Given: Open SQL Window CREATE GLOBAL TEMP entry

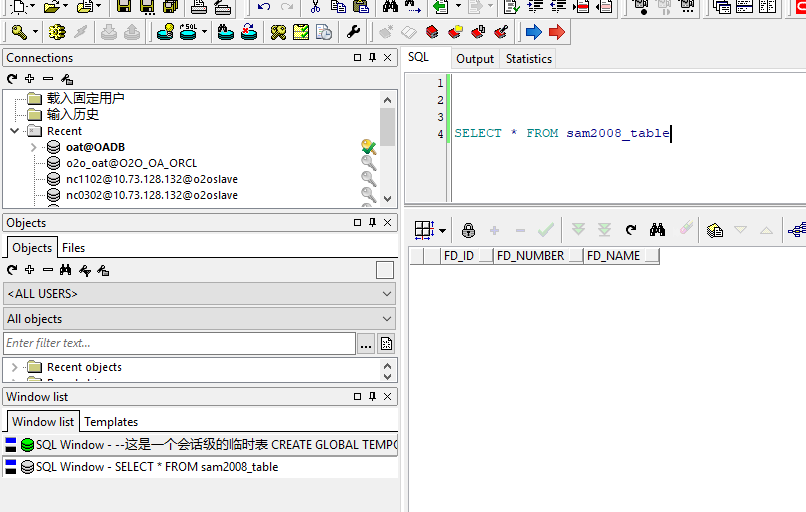Looking at the screenshot, I should coord(200,445).
